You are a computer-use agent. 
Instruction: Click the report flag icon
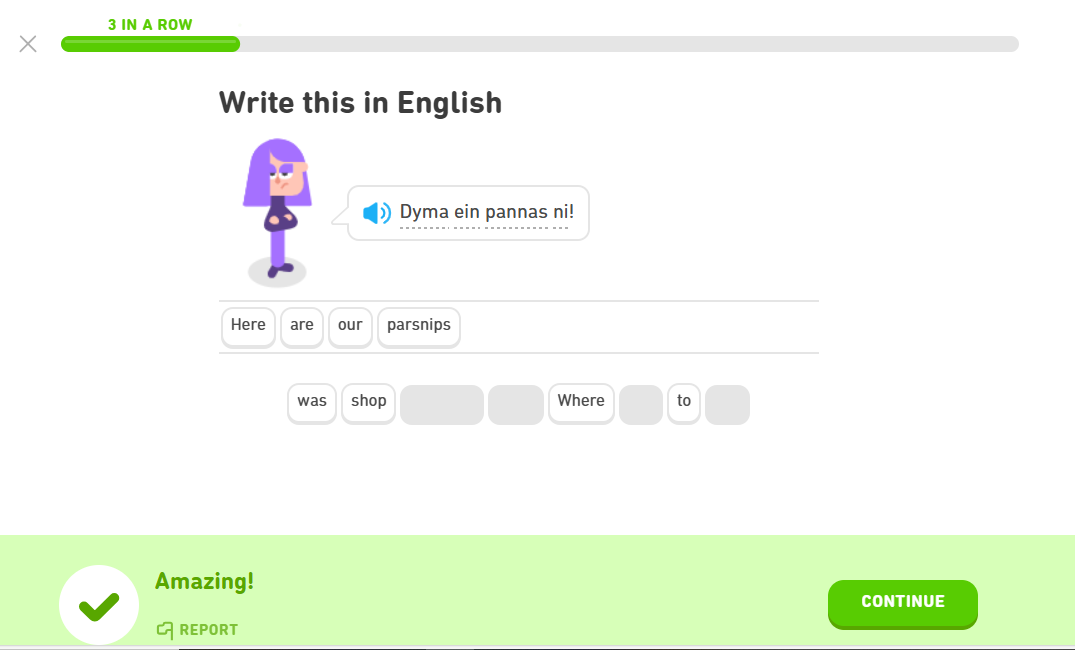(165, 629)
